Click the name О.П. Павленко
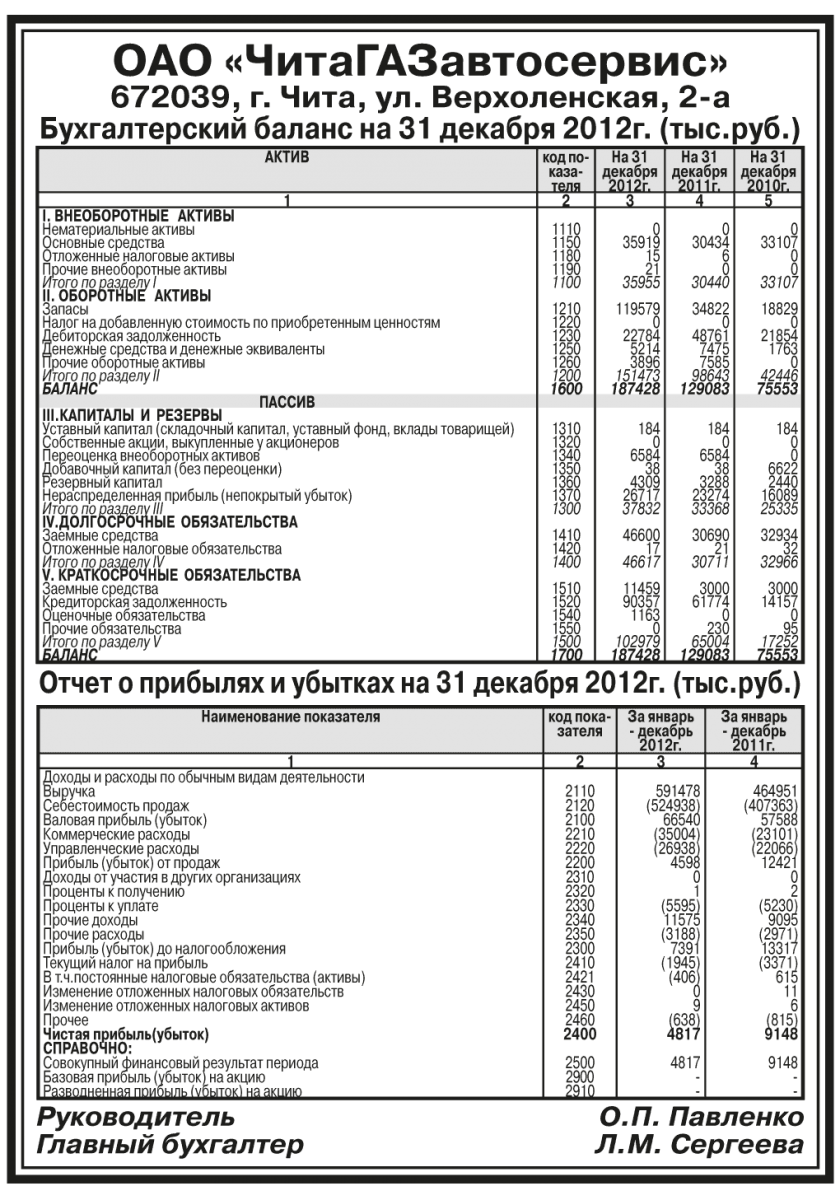This screenshot has width=840, height=1200. [x=701, y=1116]
